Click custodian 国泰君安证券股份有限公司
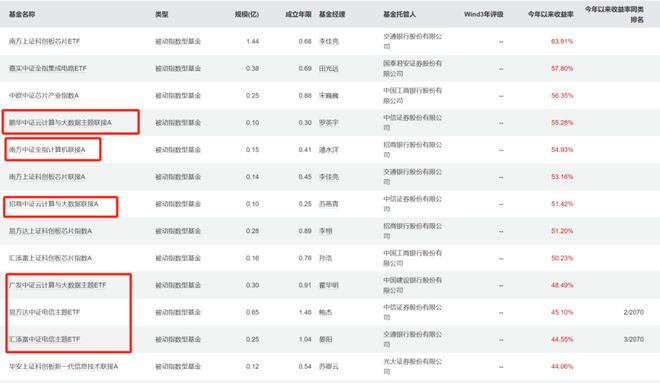The image size is (660, 383). pyautogui.click(x=412, y=68)
